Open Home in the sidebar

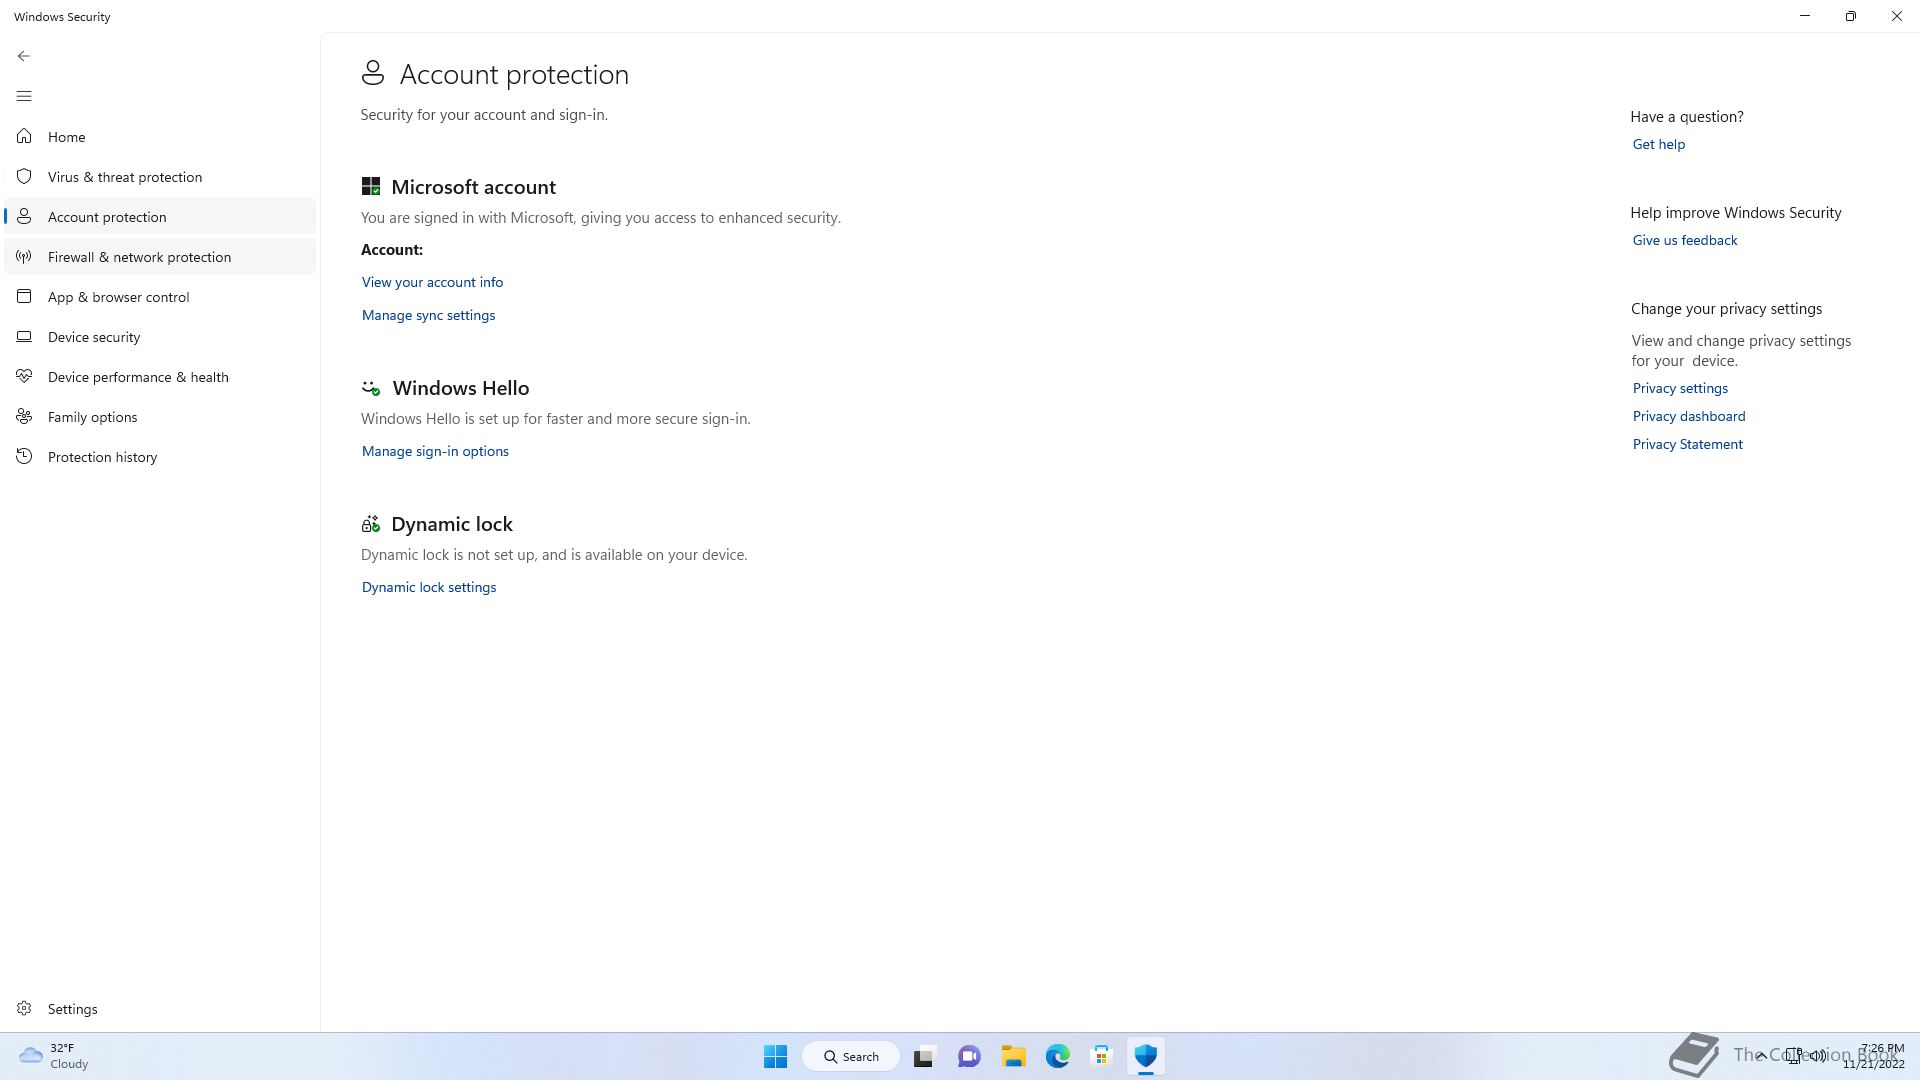(x=160, y=137)
